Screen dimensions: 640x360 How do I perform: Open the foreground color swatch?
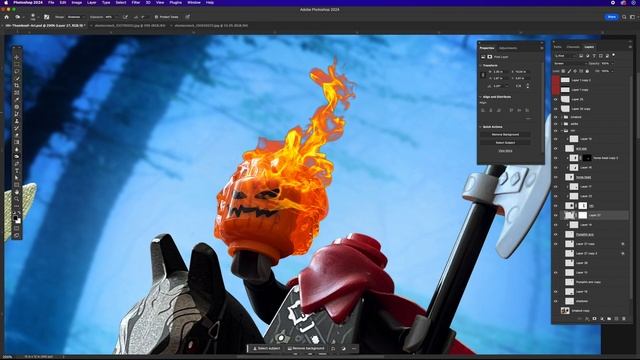tap(15, 217)
